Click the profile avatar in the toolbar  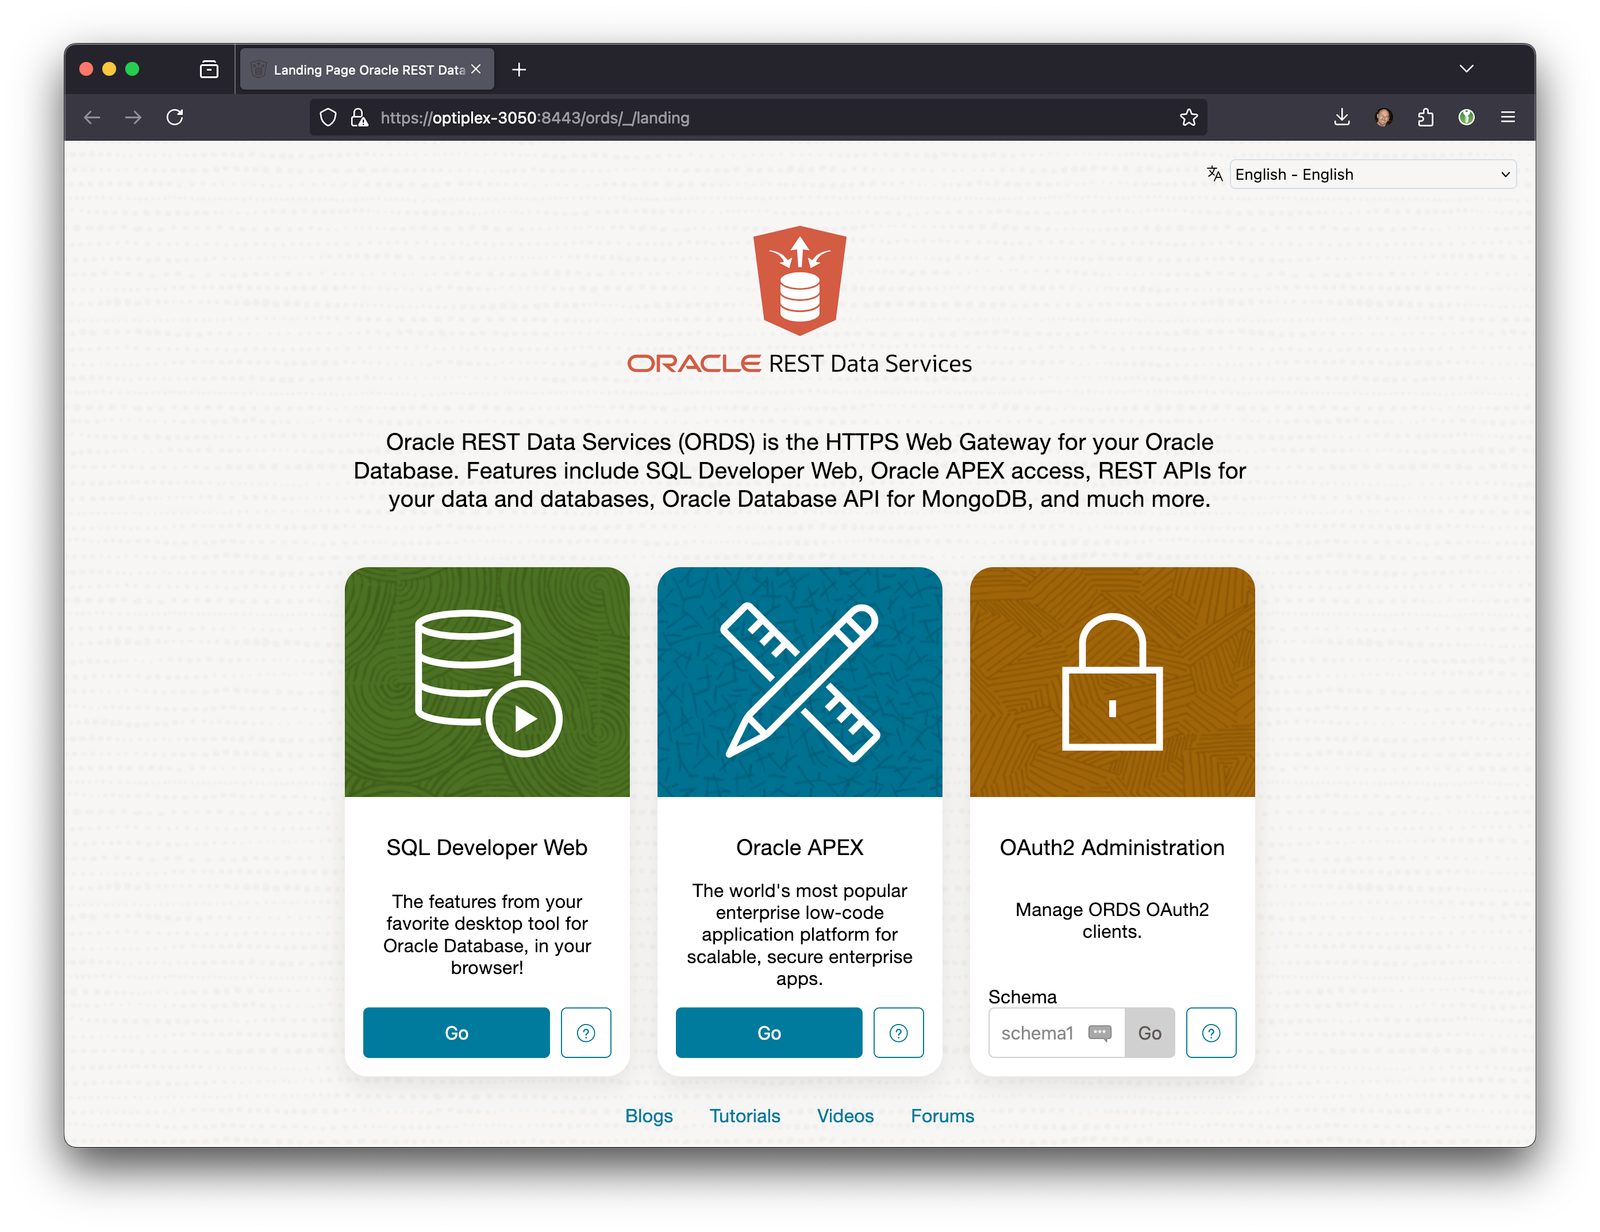[1384, 117]
